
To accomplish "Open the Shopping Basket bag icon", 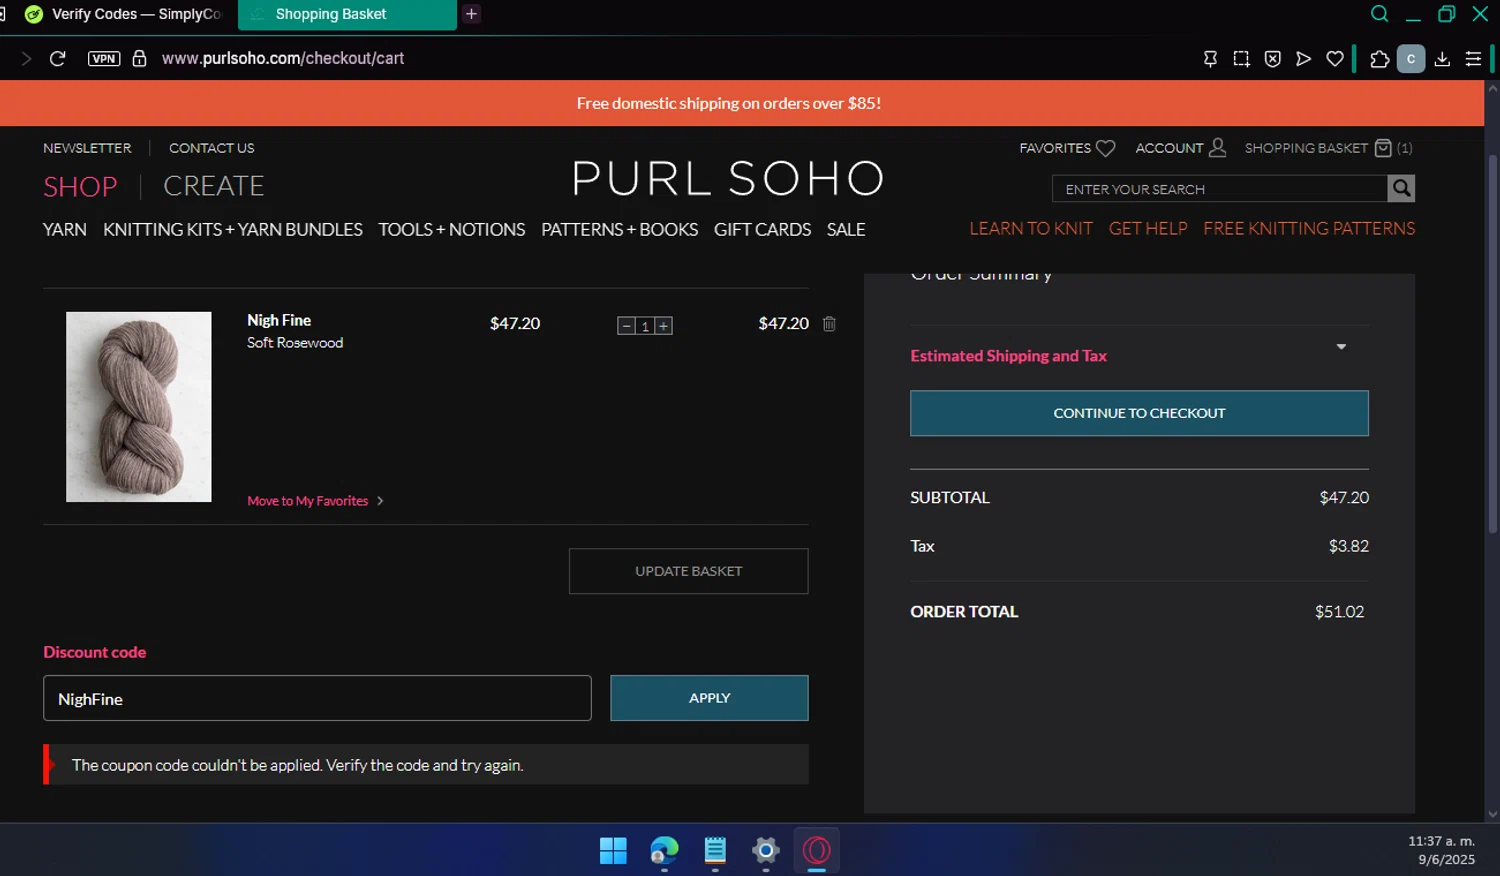I will 1384,148.
